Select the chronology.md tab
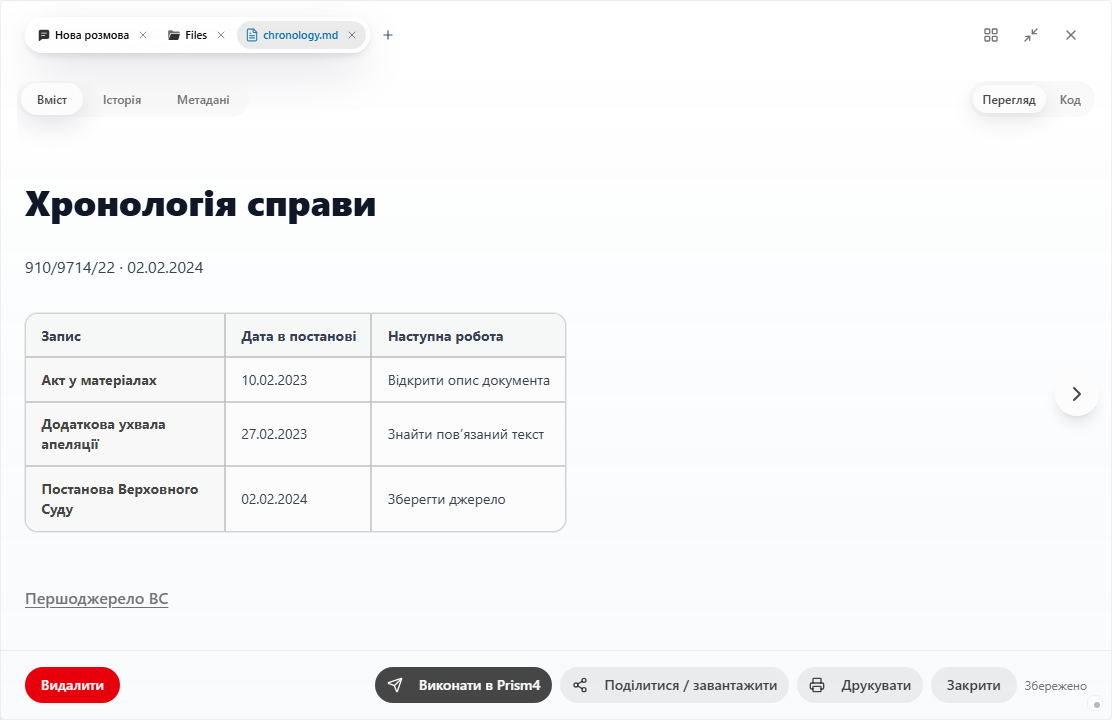The height and width of the screenshot is (720, 1112). pyautogui.click(x=301, y=35)
